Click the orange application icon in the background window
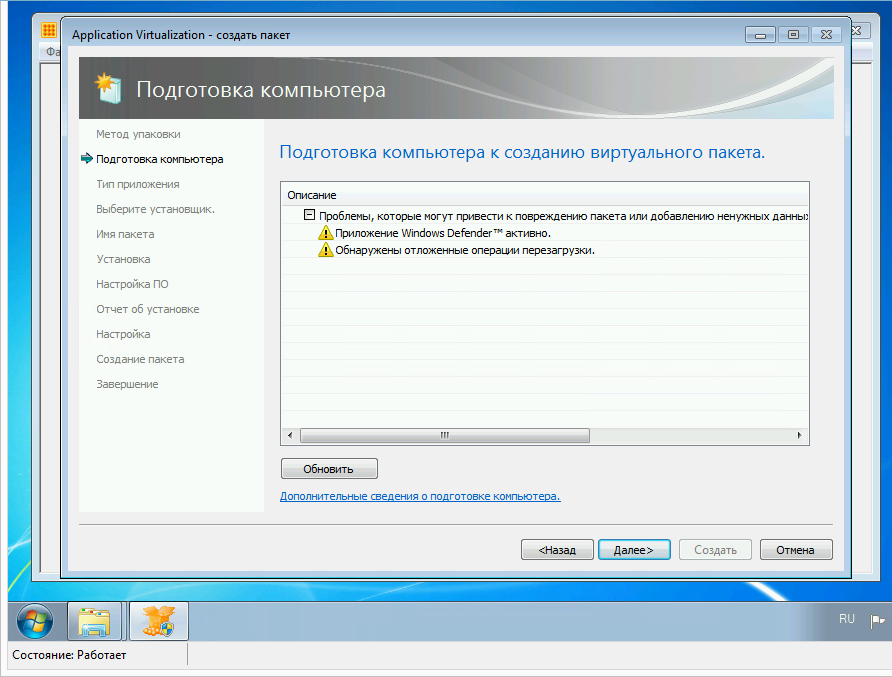The height and width of the screenshot is (677, 892). (49, 30)
